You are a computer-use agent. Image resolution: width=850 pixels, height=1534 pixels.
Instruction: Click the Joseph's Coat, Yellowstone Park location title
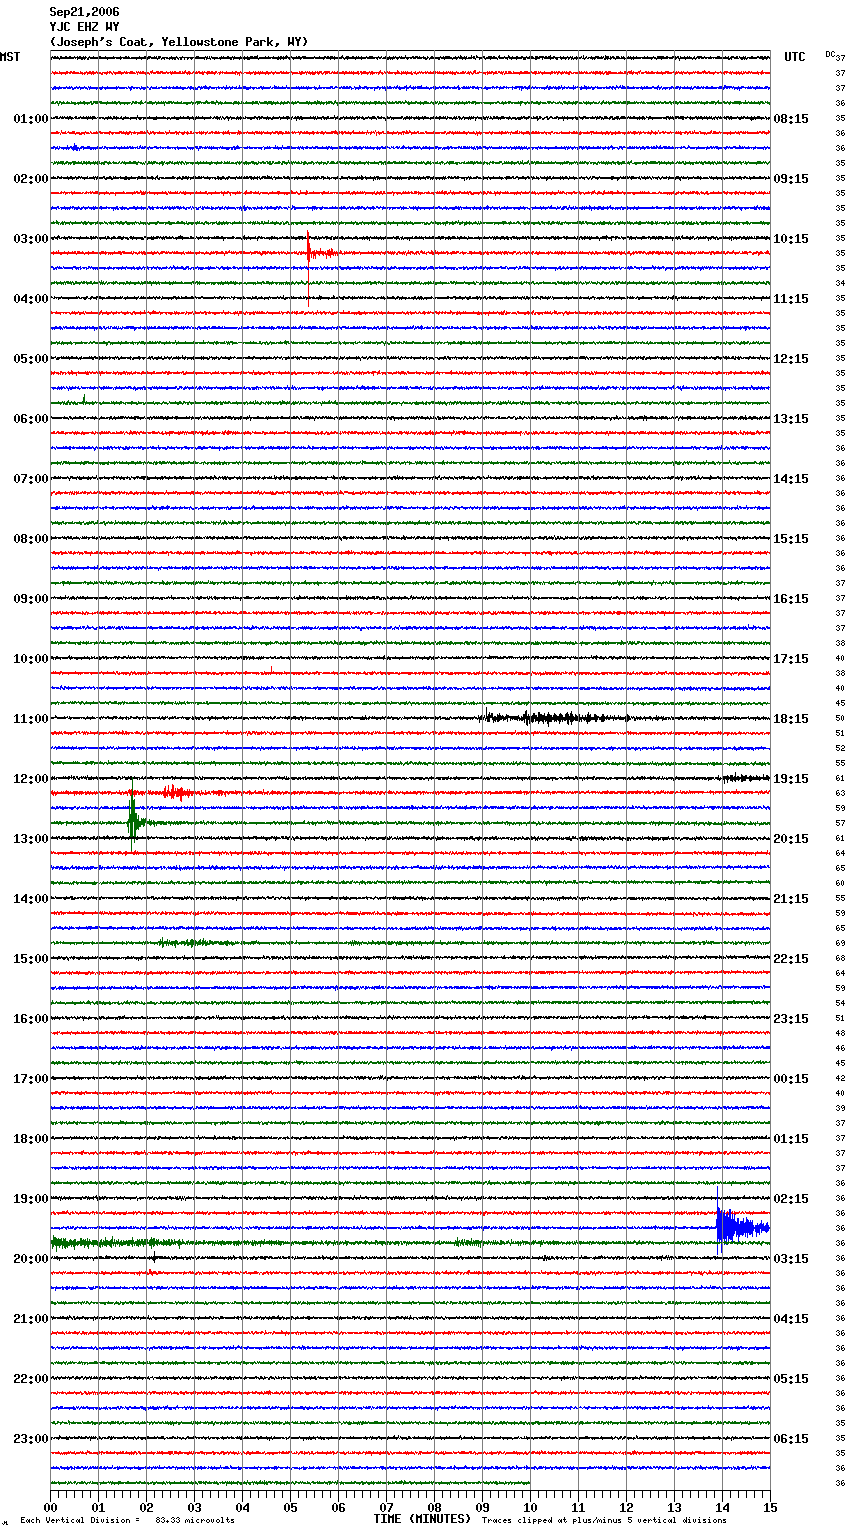179,42
